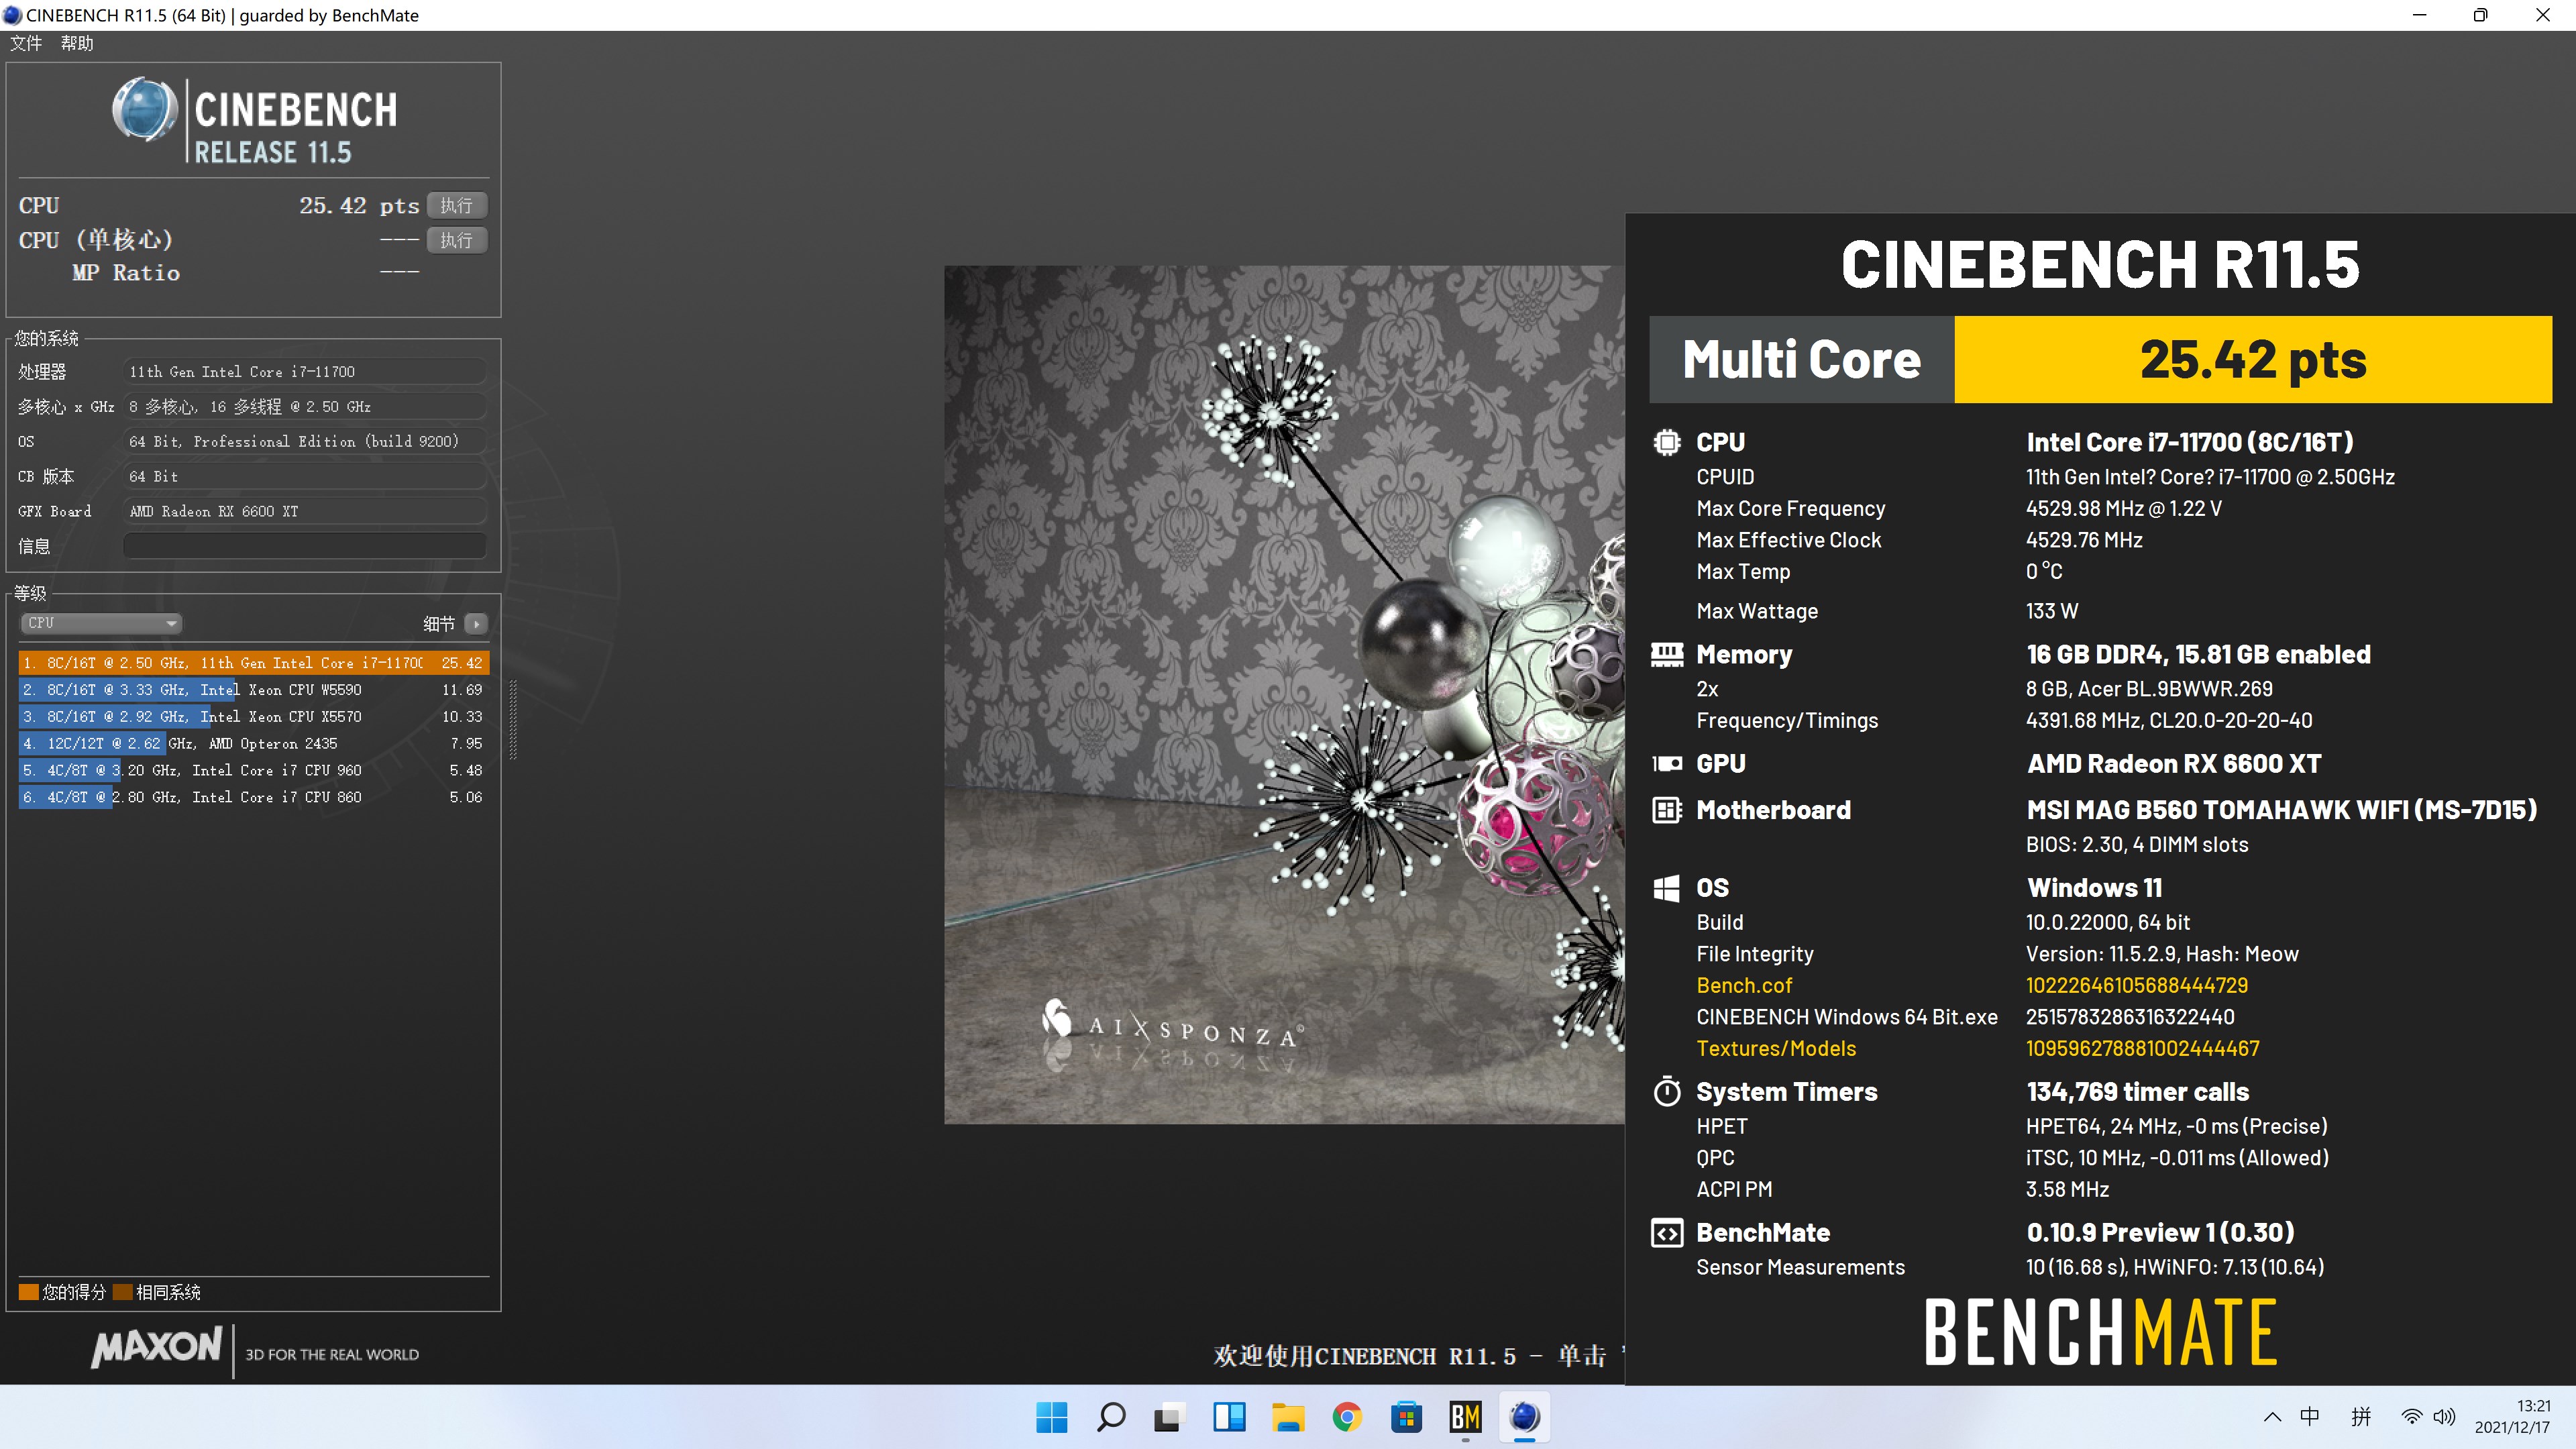Image resolution: width=2576 pixels, height=1449 pixels.
Task: Click the 拼 IME mode indicator
Action: point(2362,1417)
